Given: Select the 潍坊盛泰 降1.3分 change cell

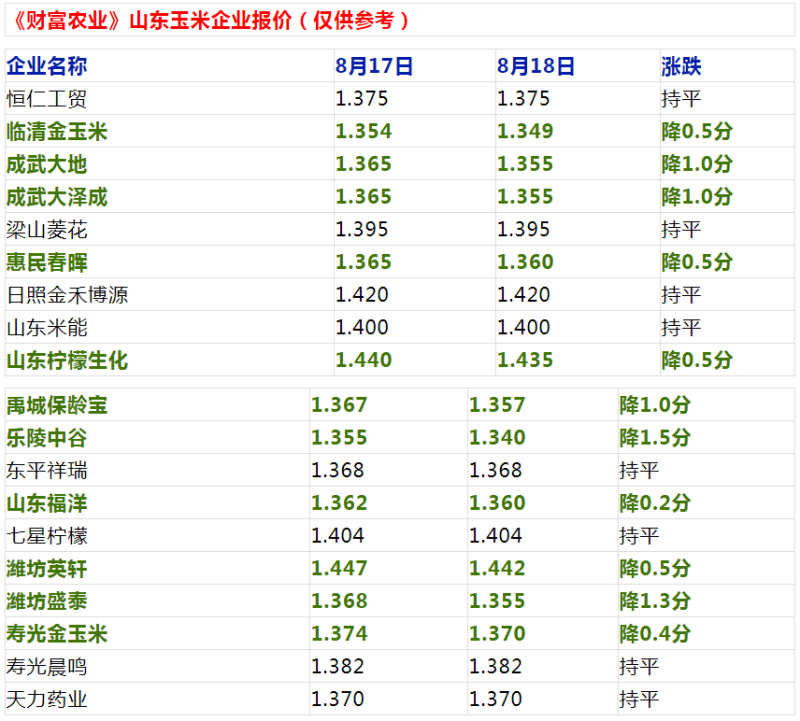Looking at the screenshot, I should tap(655, 601).
